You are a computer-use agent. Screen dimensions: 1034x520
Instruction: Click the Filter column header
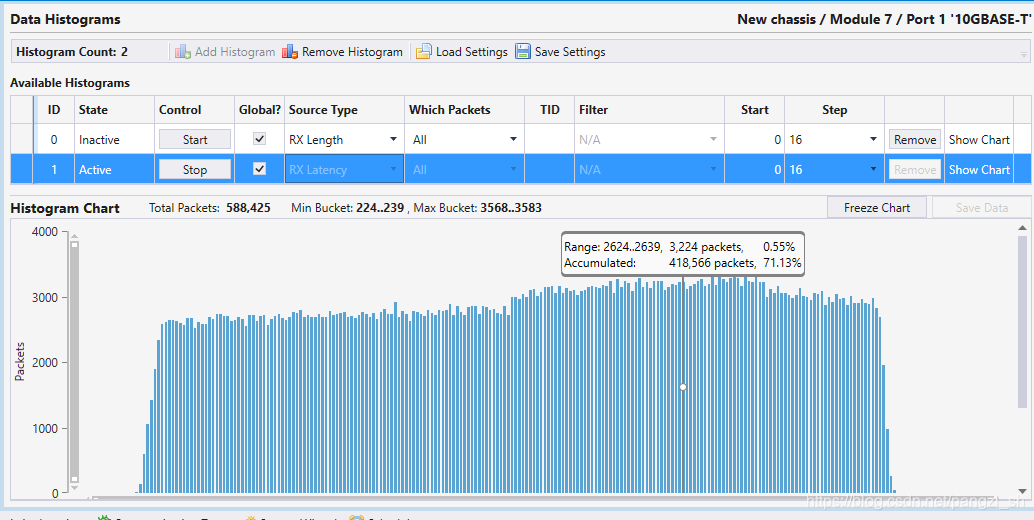point(650,109)
